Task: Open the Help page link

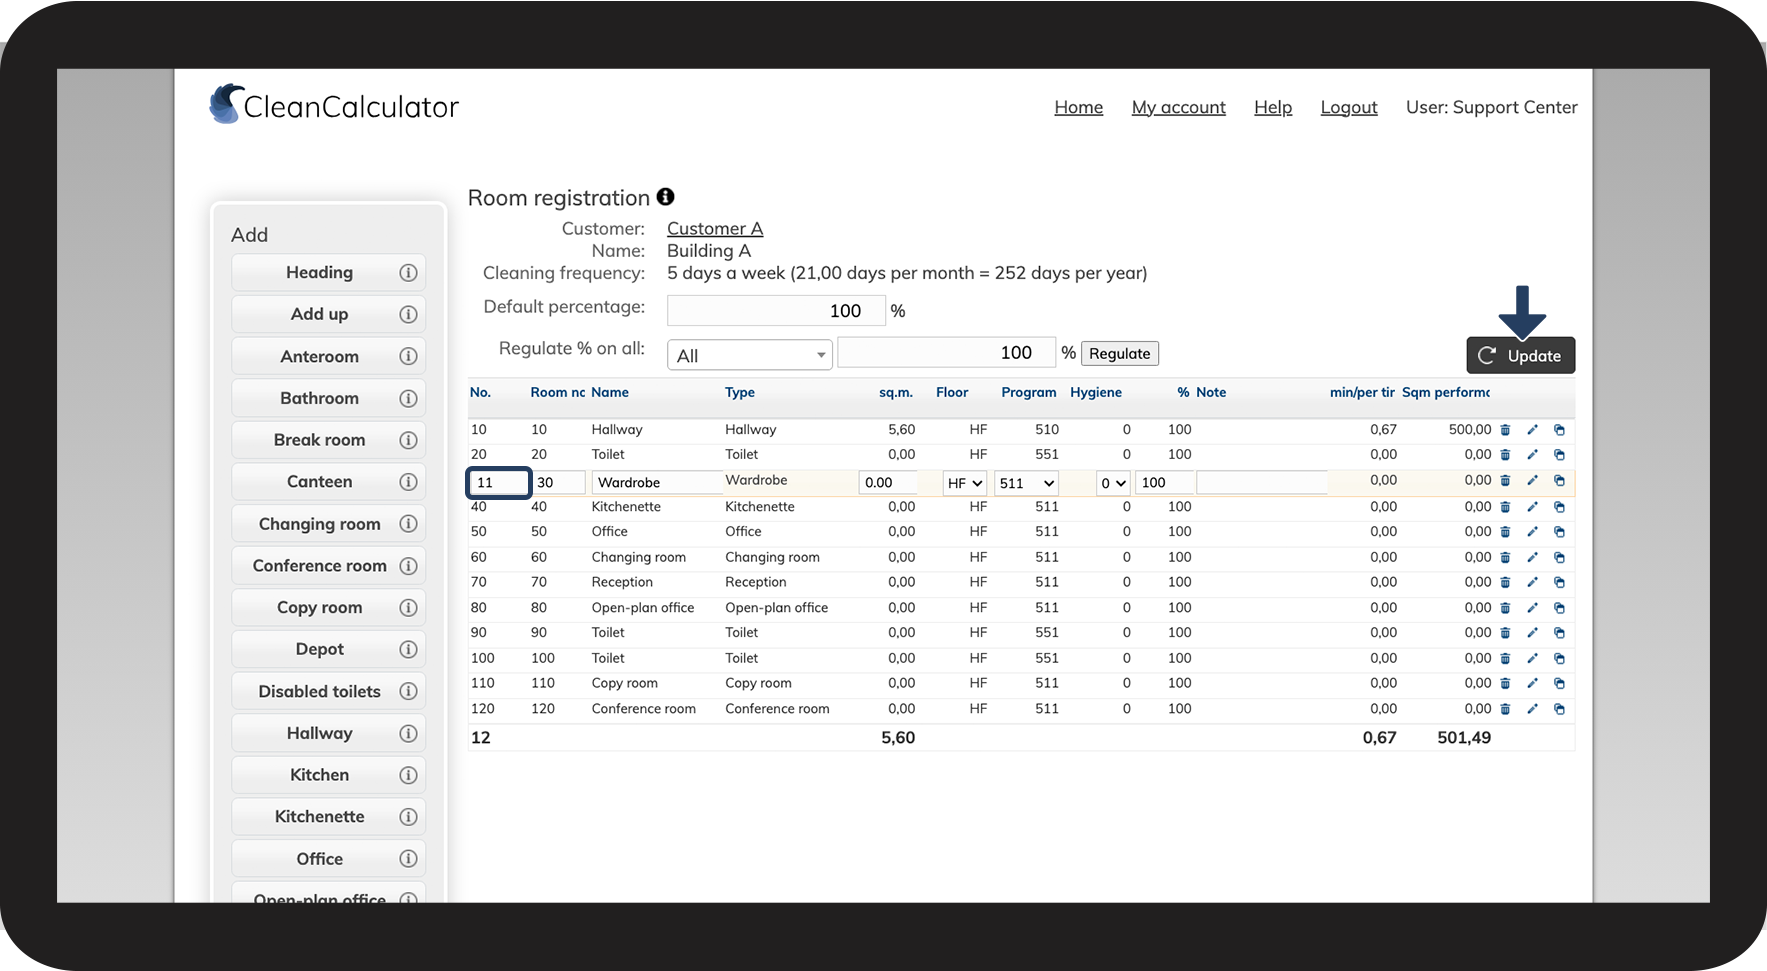Action: [1272, 107]
